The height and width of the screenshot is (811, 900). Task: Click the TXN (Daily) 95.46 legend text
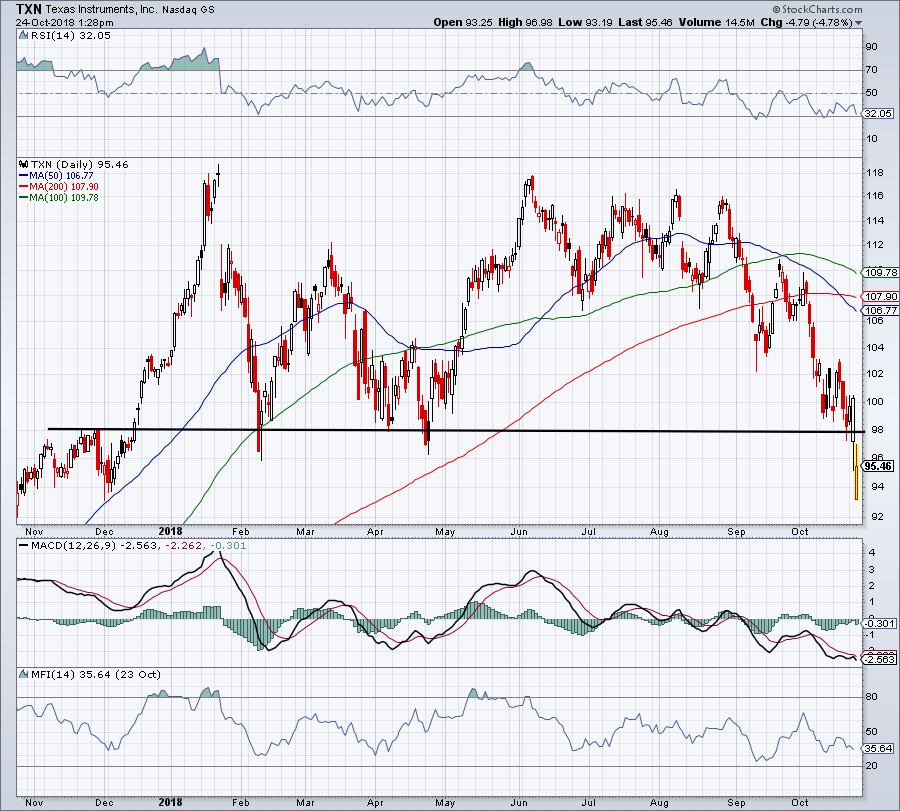pos(80,165)
